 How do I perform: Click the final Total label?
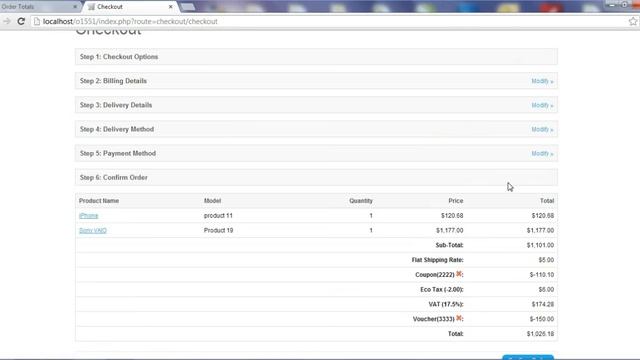[x=456, y=333]
